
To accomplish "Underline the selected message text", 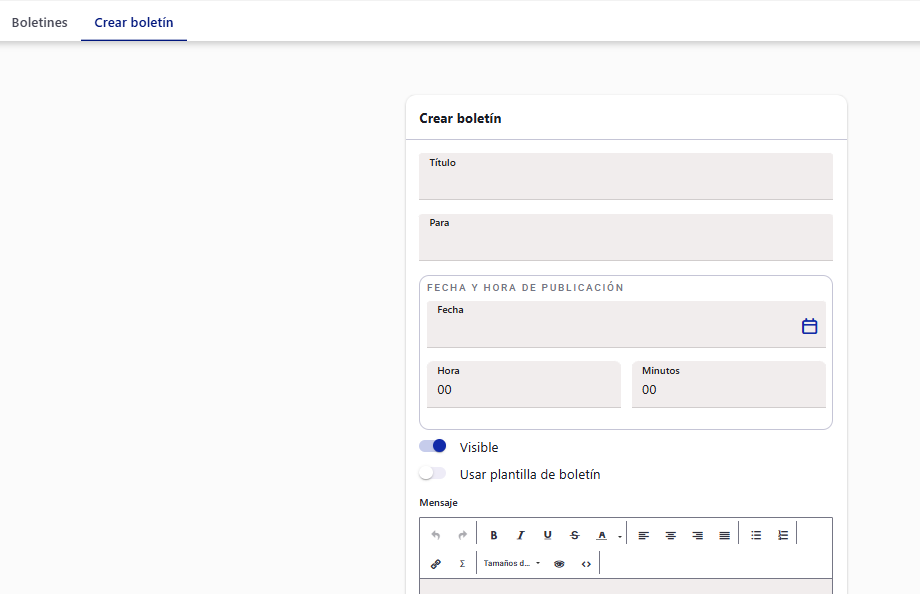I will pos(547,535).
